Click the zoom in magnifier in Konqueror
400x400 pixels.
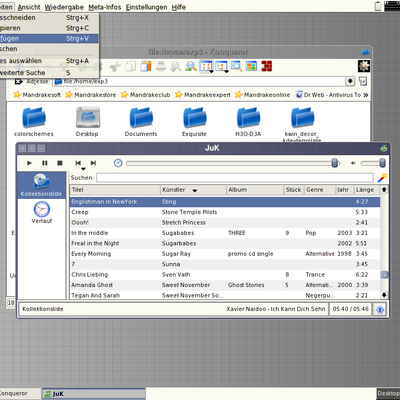[x=191, y=66]
